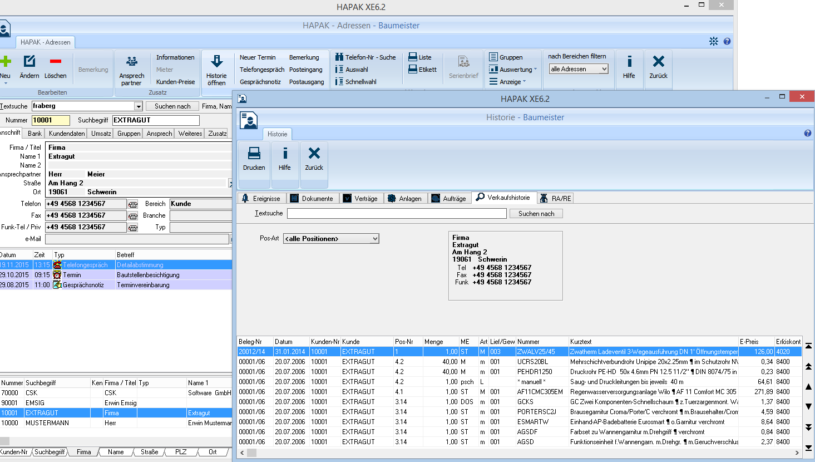Open the Pos-Art 'alle Positionen' dropdown

click(331, 239)
